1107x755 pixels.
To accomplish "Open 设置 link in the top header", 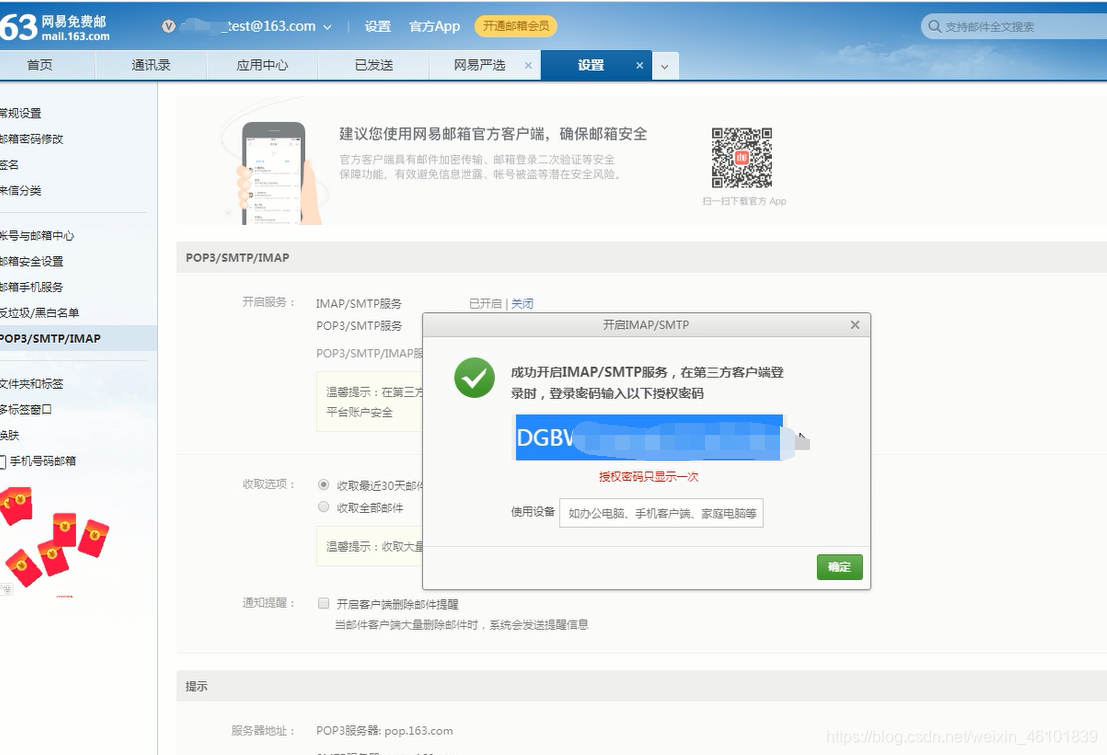I will pos(378,26).
